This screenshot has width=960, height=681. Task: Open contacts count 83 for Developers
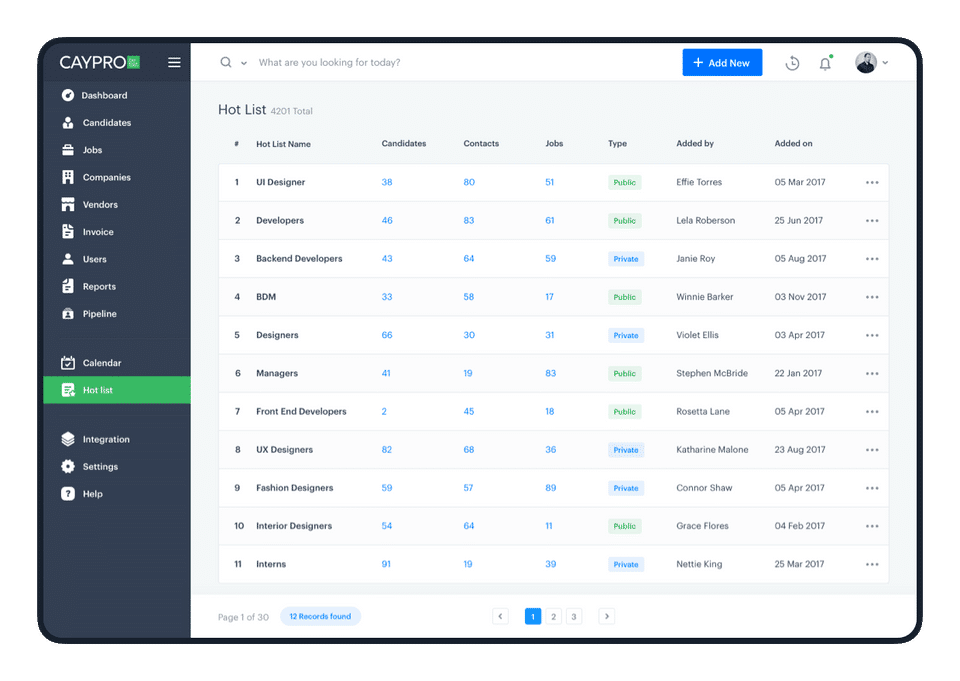pyautogui.click(x=469, y=220)
